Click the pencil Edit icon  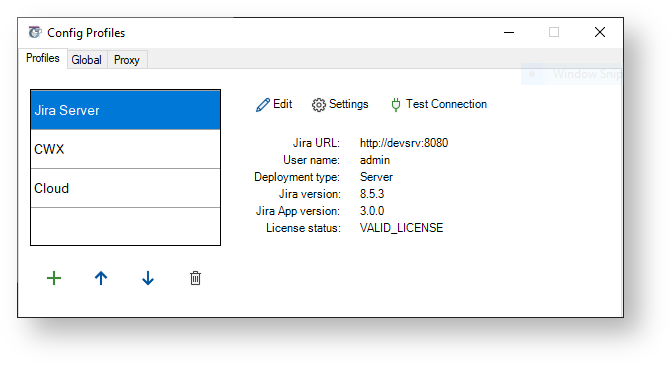coord(262,105)
